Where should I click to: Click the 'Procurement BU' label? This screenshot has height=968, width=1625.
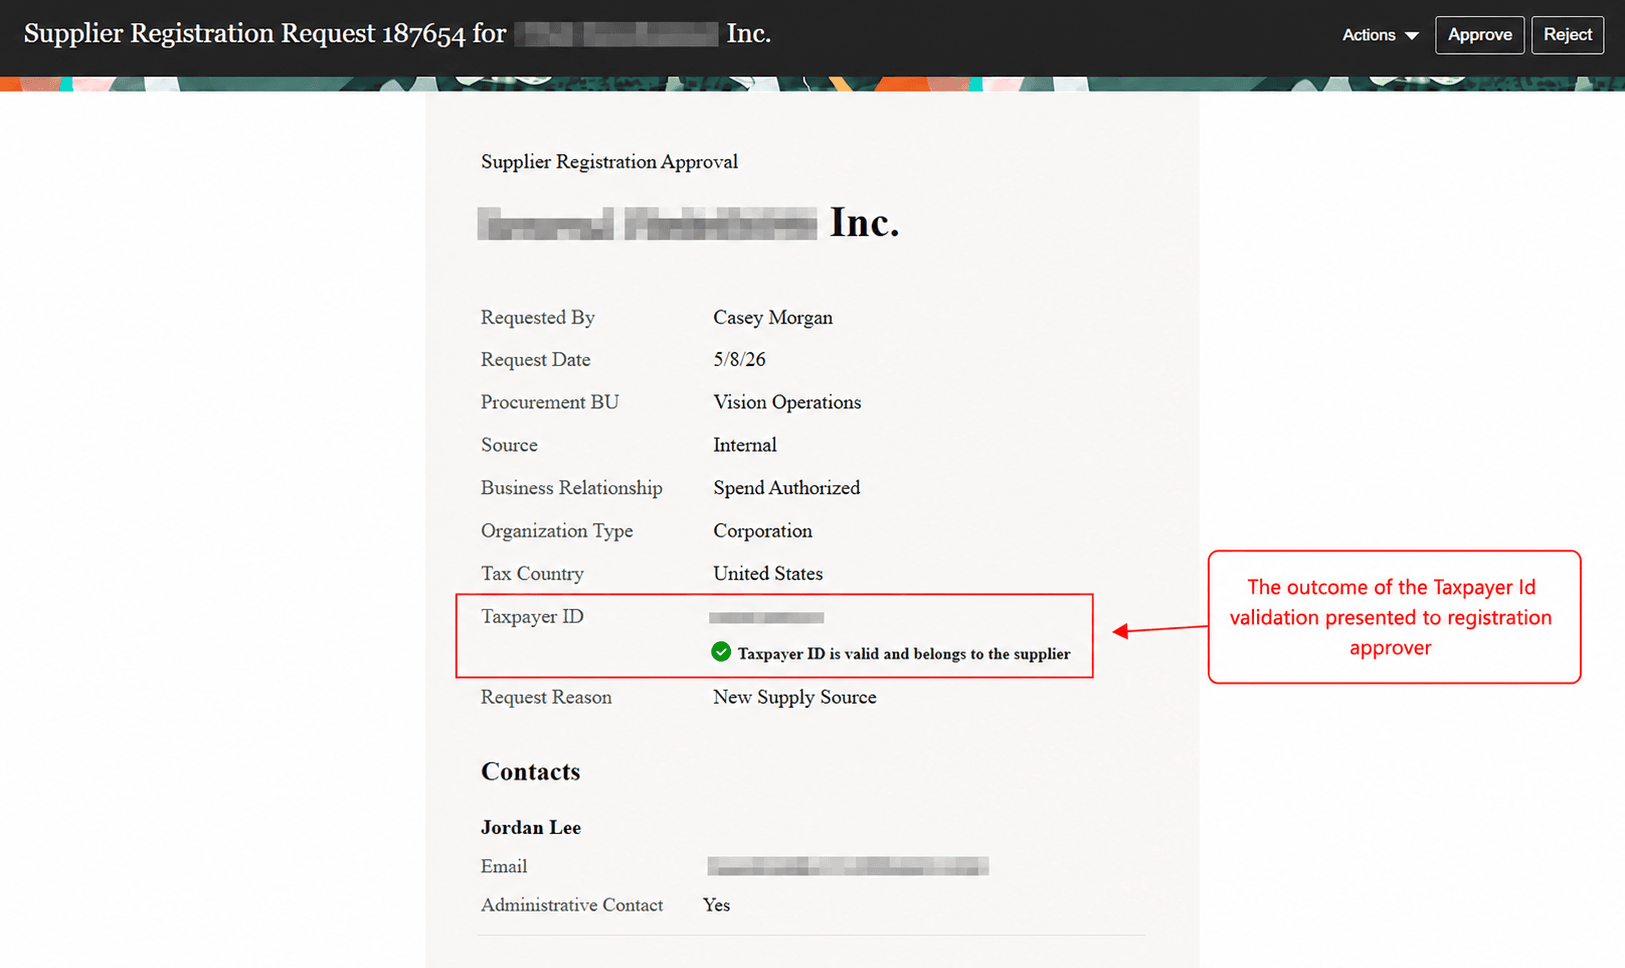point(550,402)
